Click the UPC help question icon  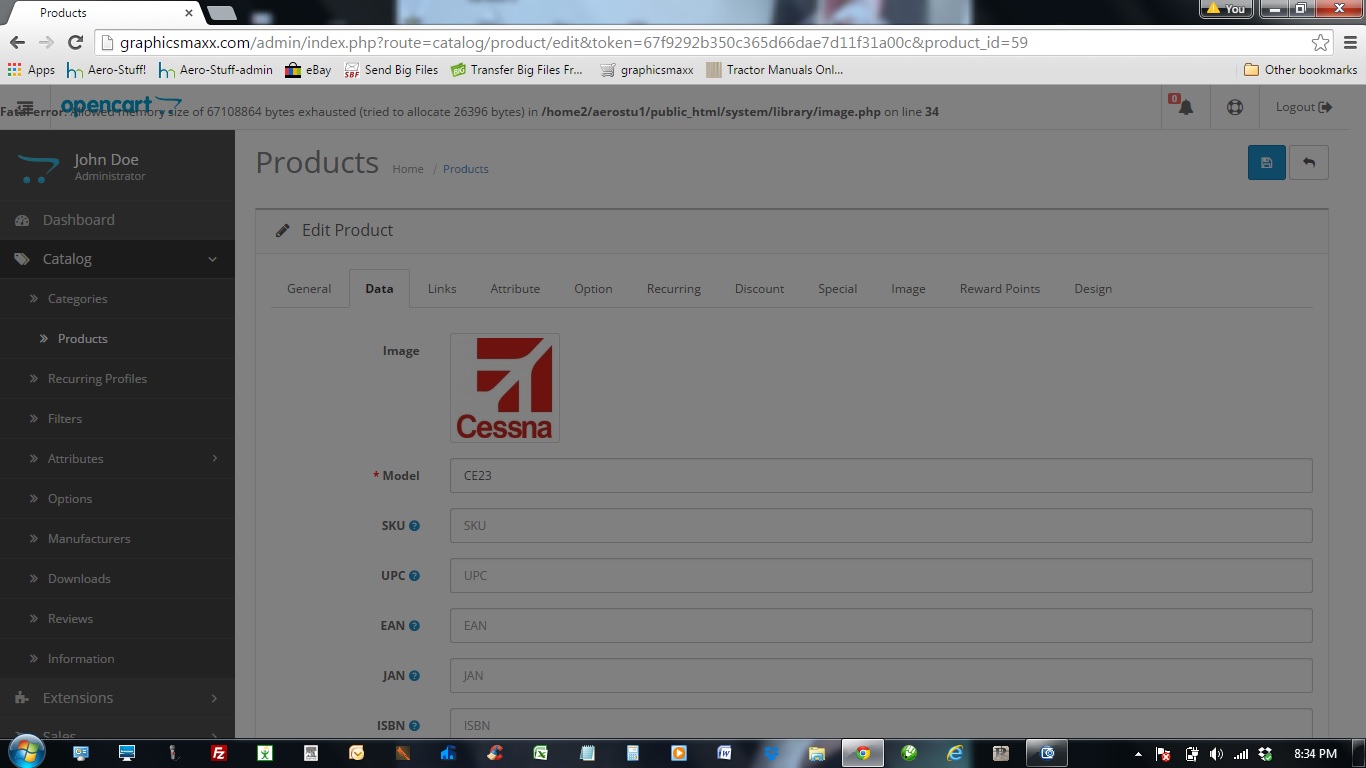[414, 575]
